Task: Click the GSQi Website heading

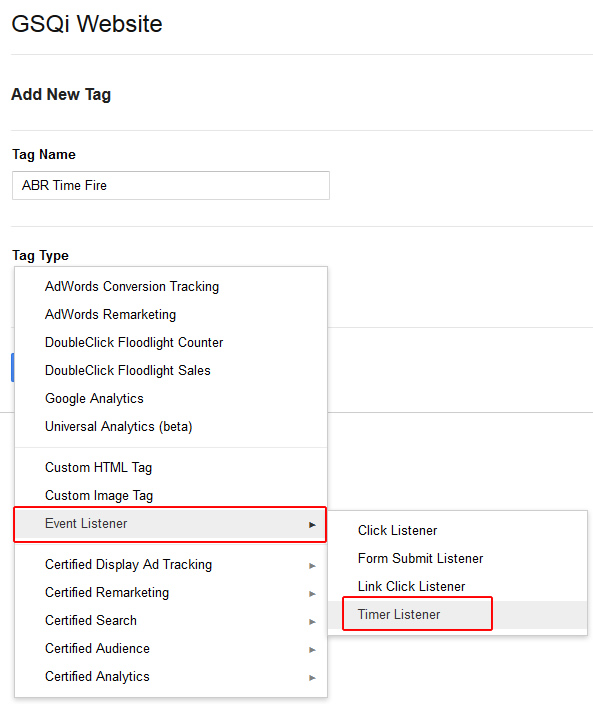Action: 87,24
